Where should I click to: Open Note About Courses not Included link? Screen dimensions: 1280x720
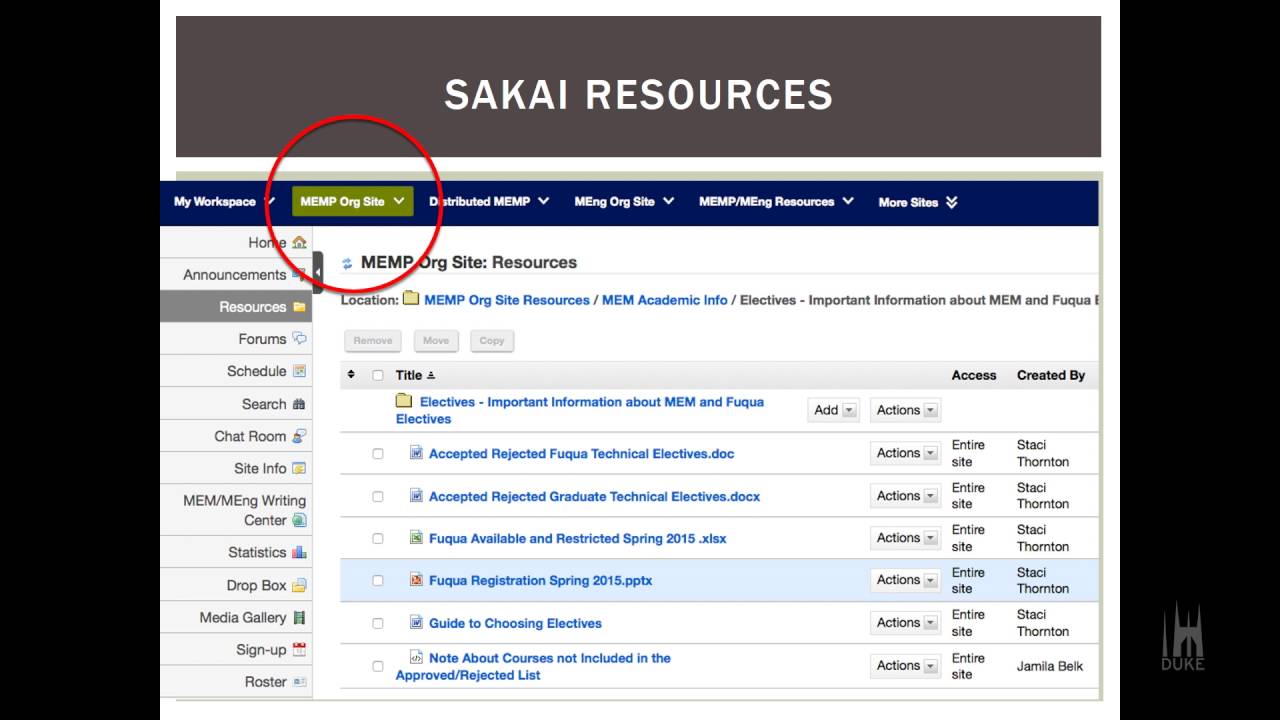(533, 666)
